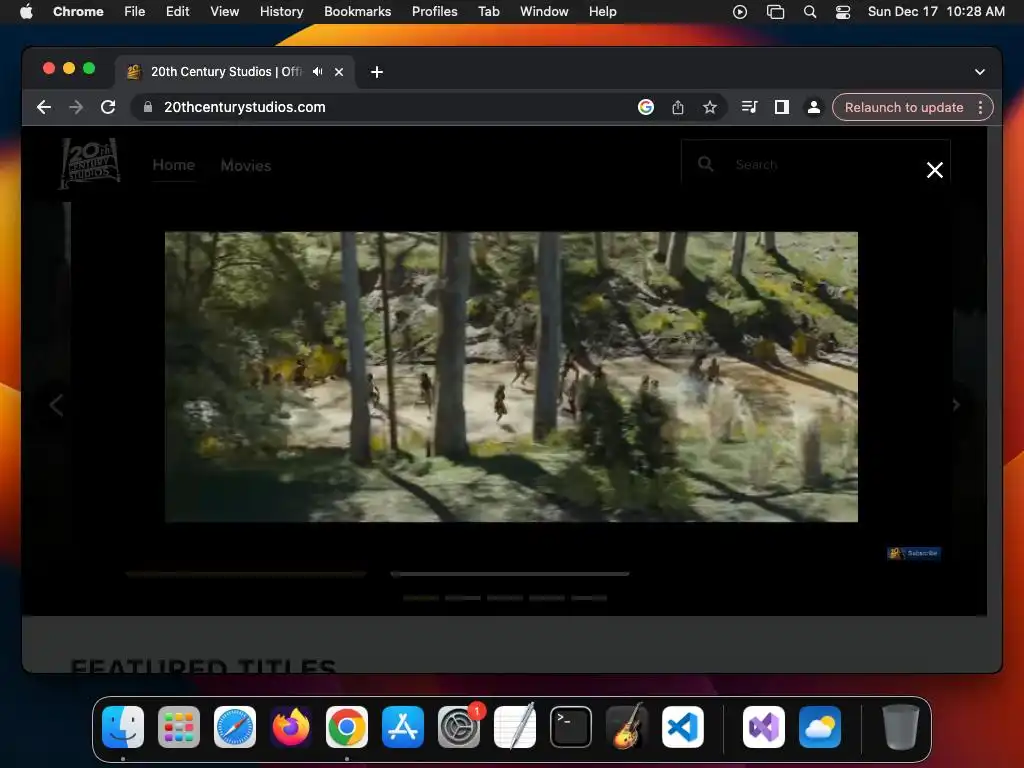The height and width of the screenshot is (768, 1024).
Task: View site info via lock icon
Action: 148,107
